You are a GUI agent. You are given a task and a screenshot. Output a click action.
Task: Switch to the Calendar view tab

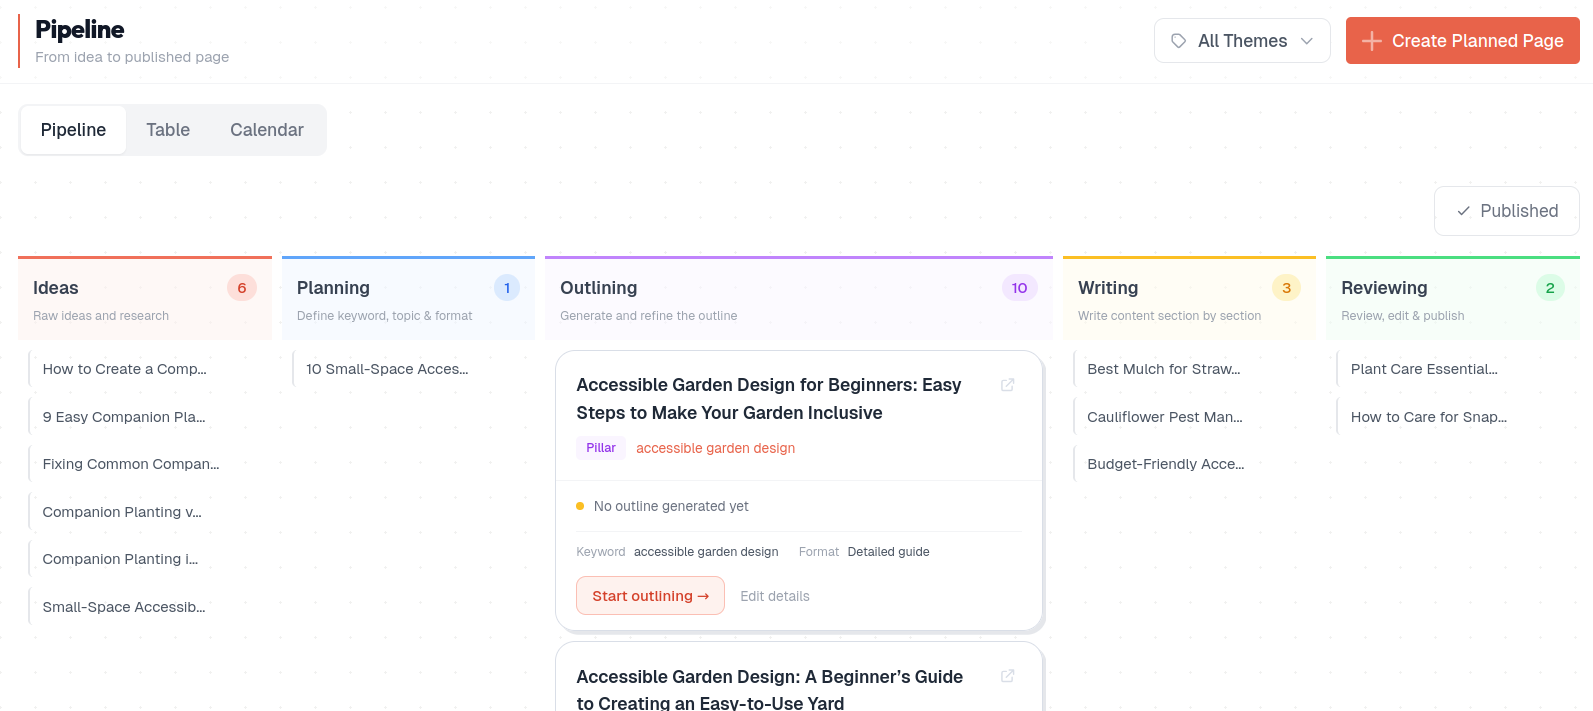click(267, 130)
